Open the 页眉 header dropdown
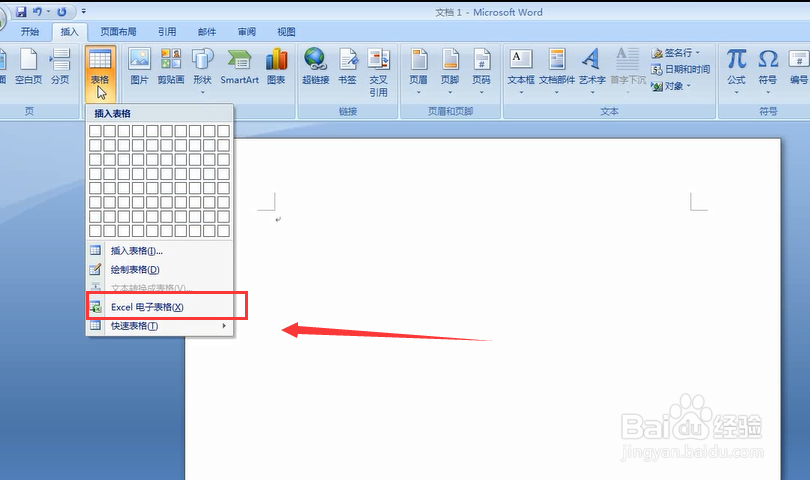 coord(418,71)
